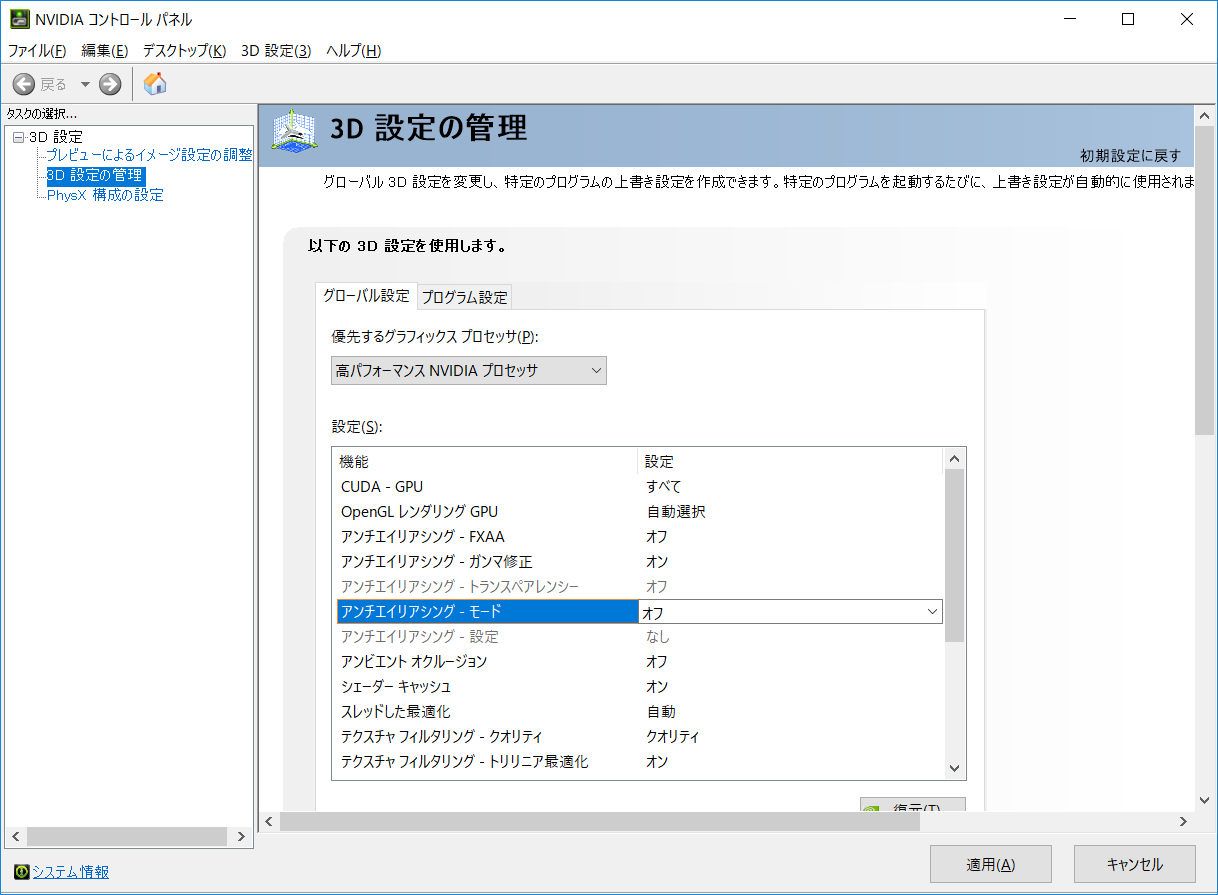Click the 自動選択 value for OpenGL

pos(676,512)
